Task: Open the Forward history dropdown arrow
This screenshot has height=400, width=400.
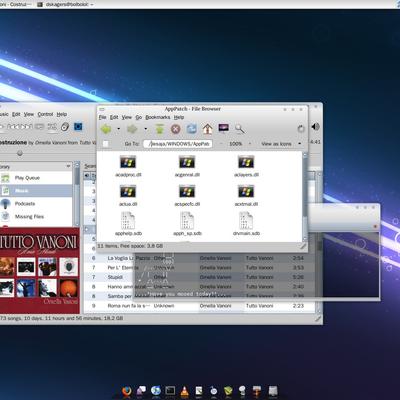Action: 145,129
